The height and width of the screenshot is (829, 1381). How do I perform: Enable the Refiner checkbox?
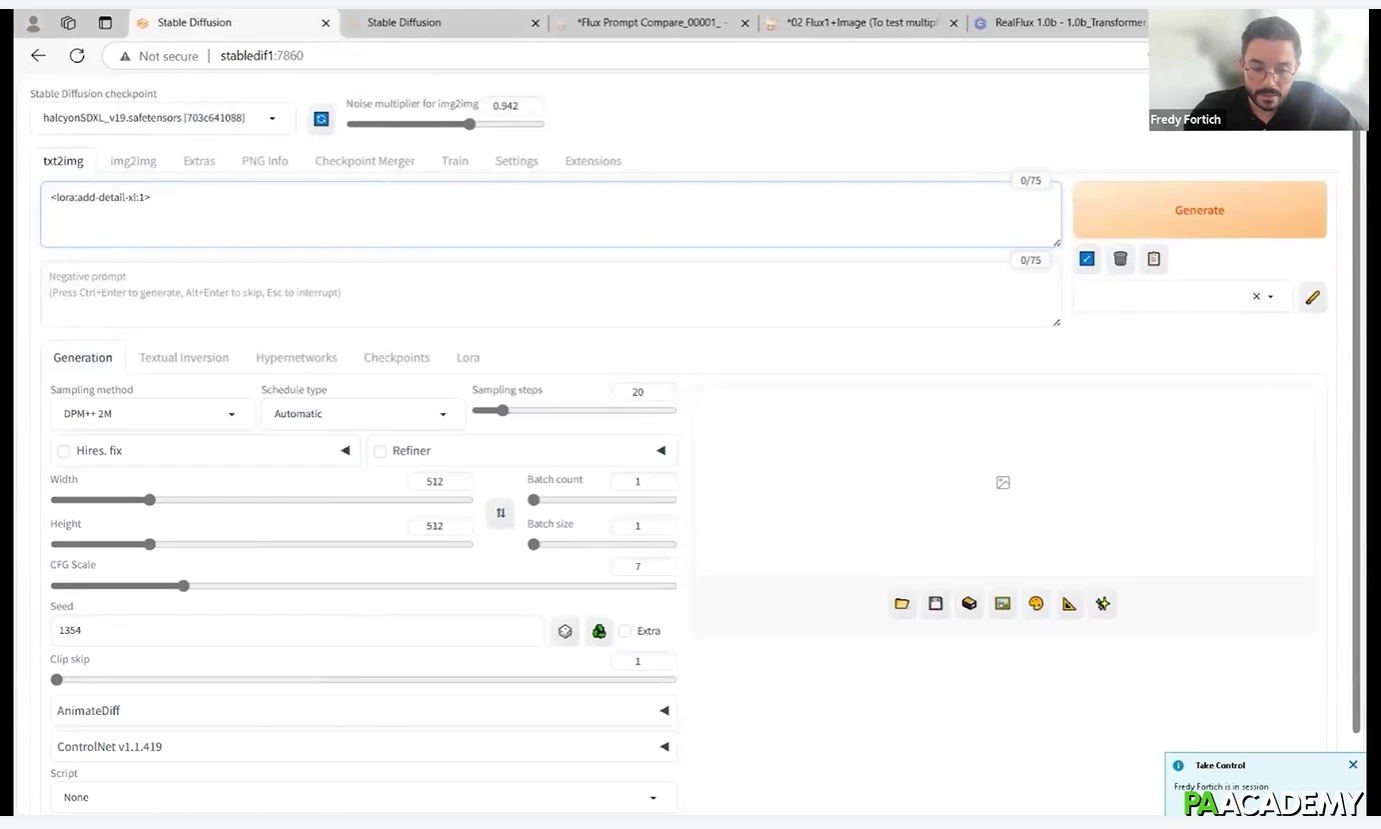[380, 451]
